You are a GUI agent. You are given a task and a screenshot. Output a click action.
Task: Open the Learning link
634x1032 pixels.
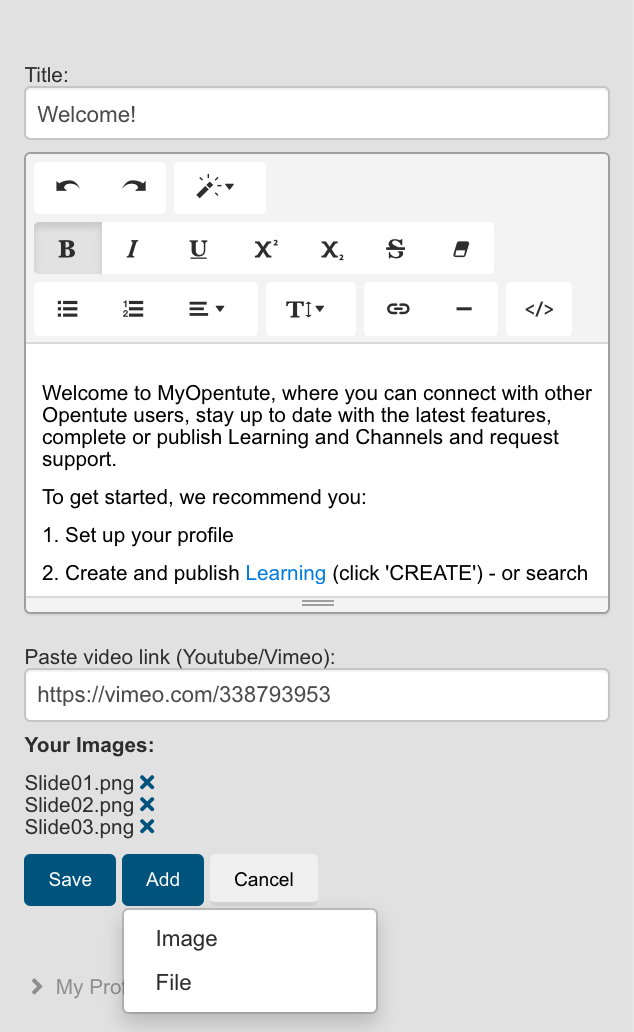287,573
